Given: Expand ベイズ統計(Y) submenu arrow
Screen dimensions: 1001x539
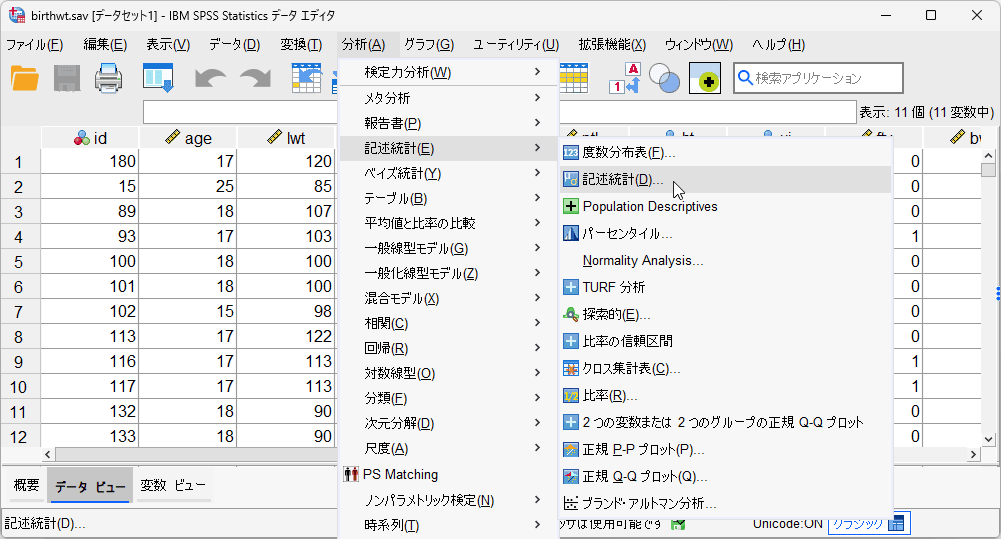Looking at the screenshot, I should tap(538, 173).
